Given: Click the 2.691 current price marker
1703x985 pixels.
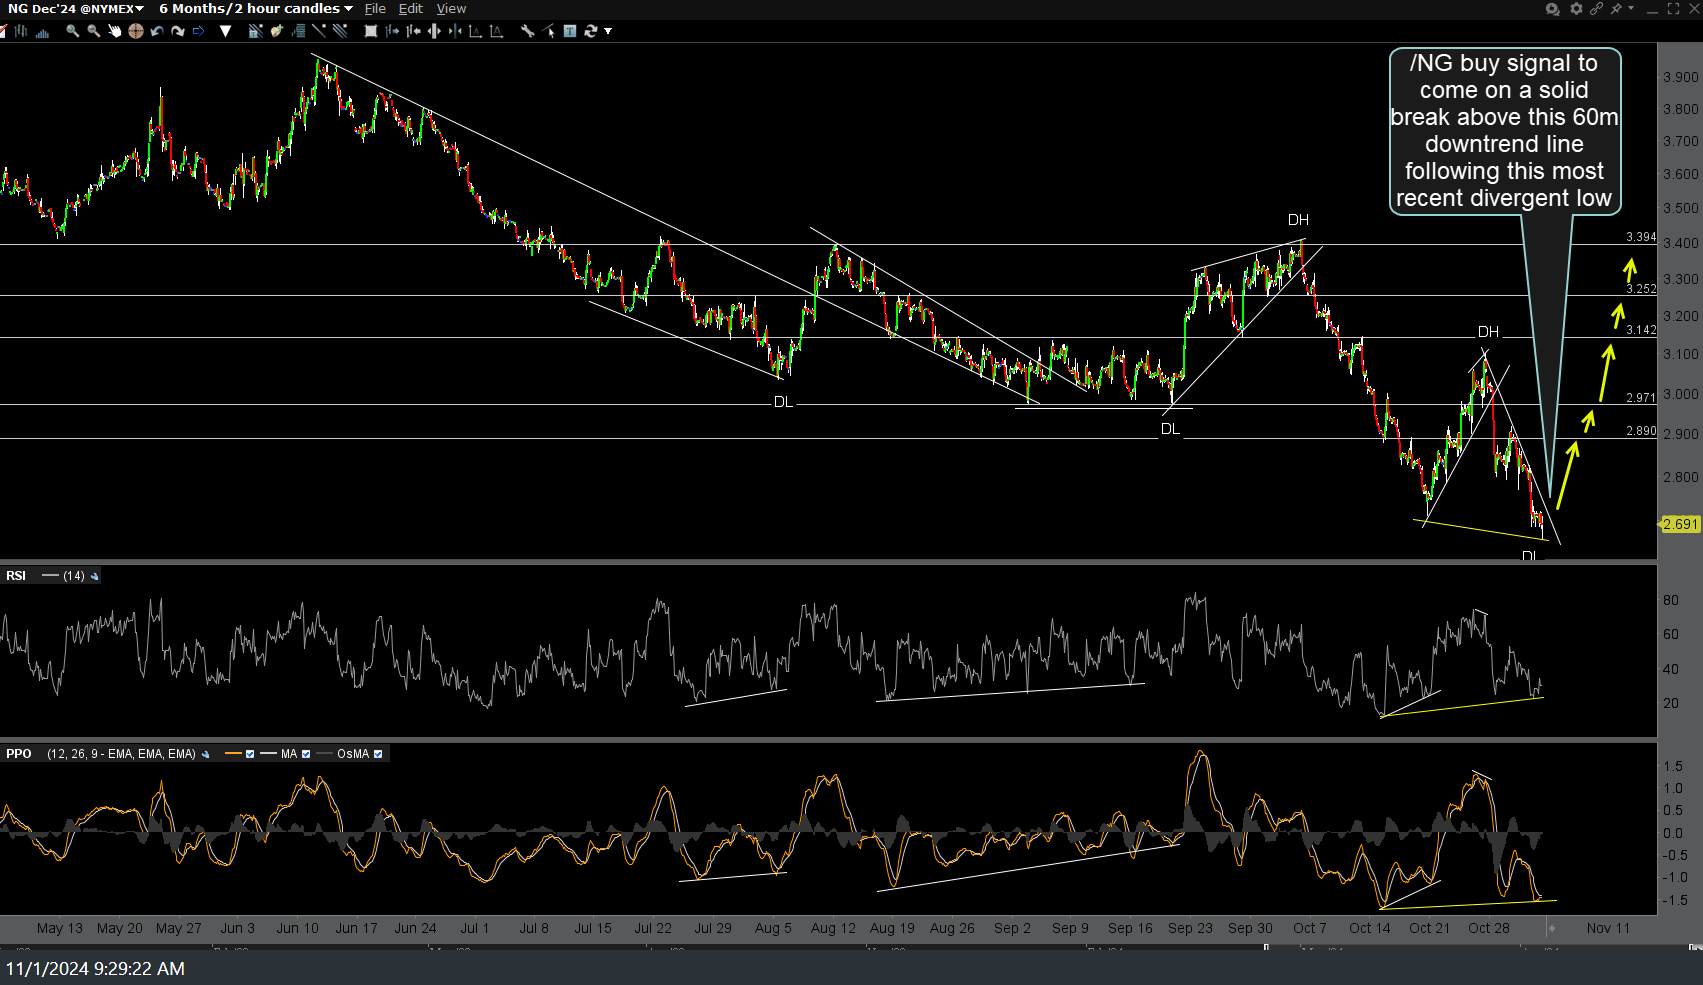Looking at the screenshot, I should tap(1680, 524).
